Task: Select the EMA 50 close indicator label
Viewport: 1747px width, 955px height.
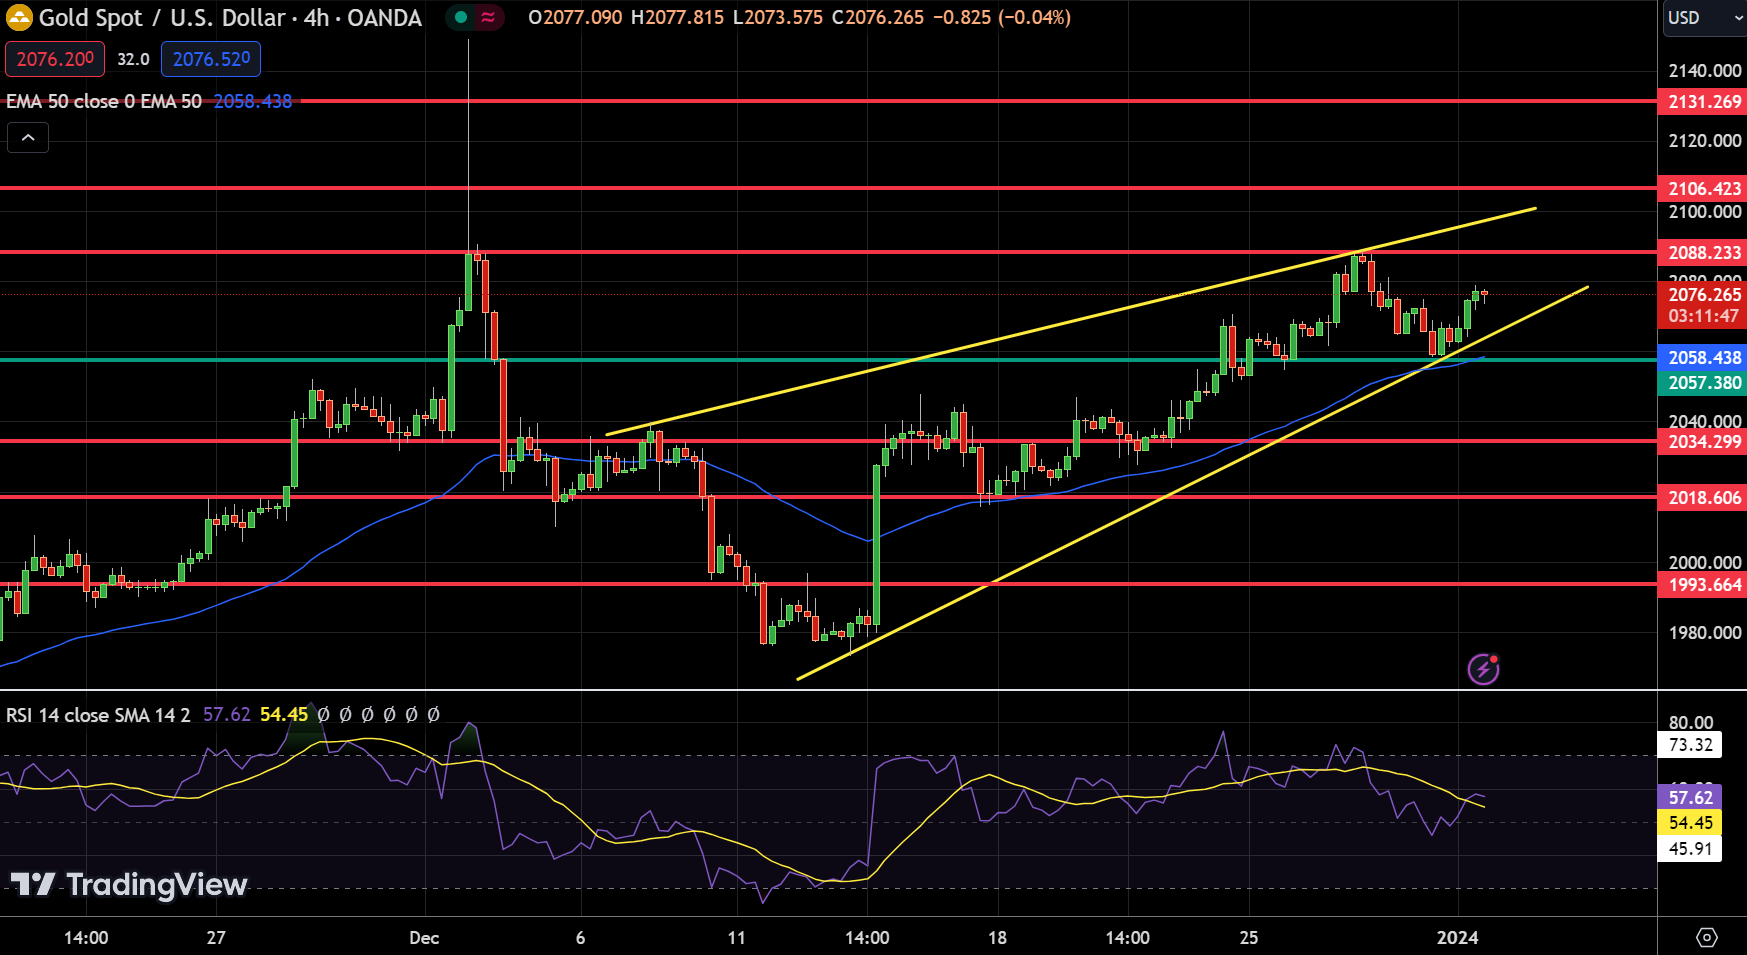Action: pyautogui.click(x=104, y=101)
